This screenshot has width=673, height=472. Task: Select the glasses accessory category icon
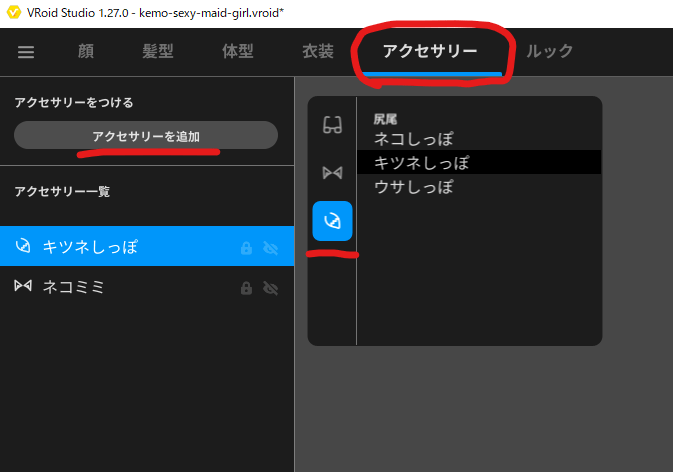332,125
